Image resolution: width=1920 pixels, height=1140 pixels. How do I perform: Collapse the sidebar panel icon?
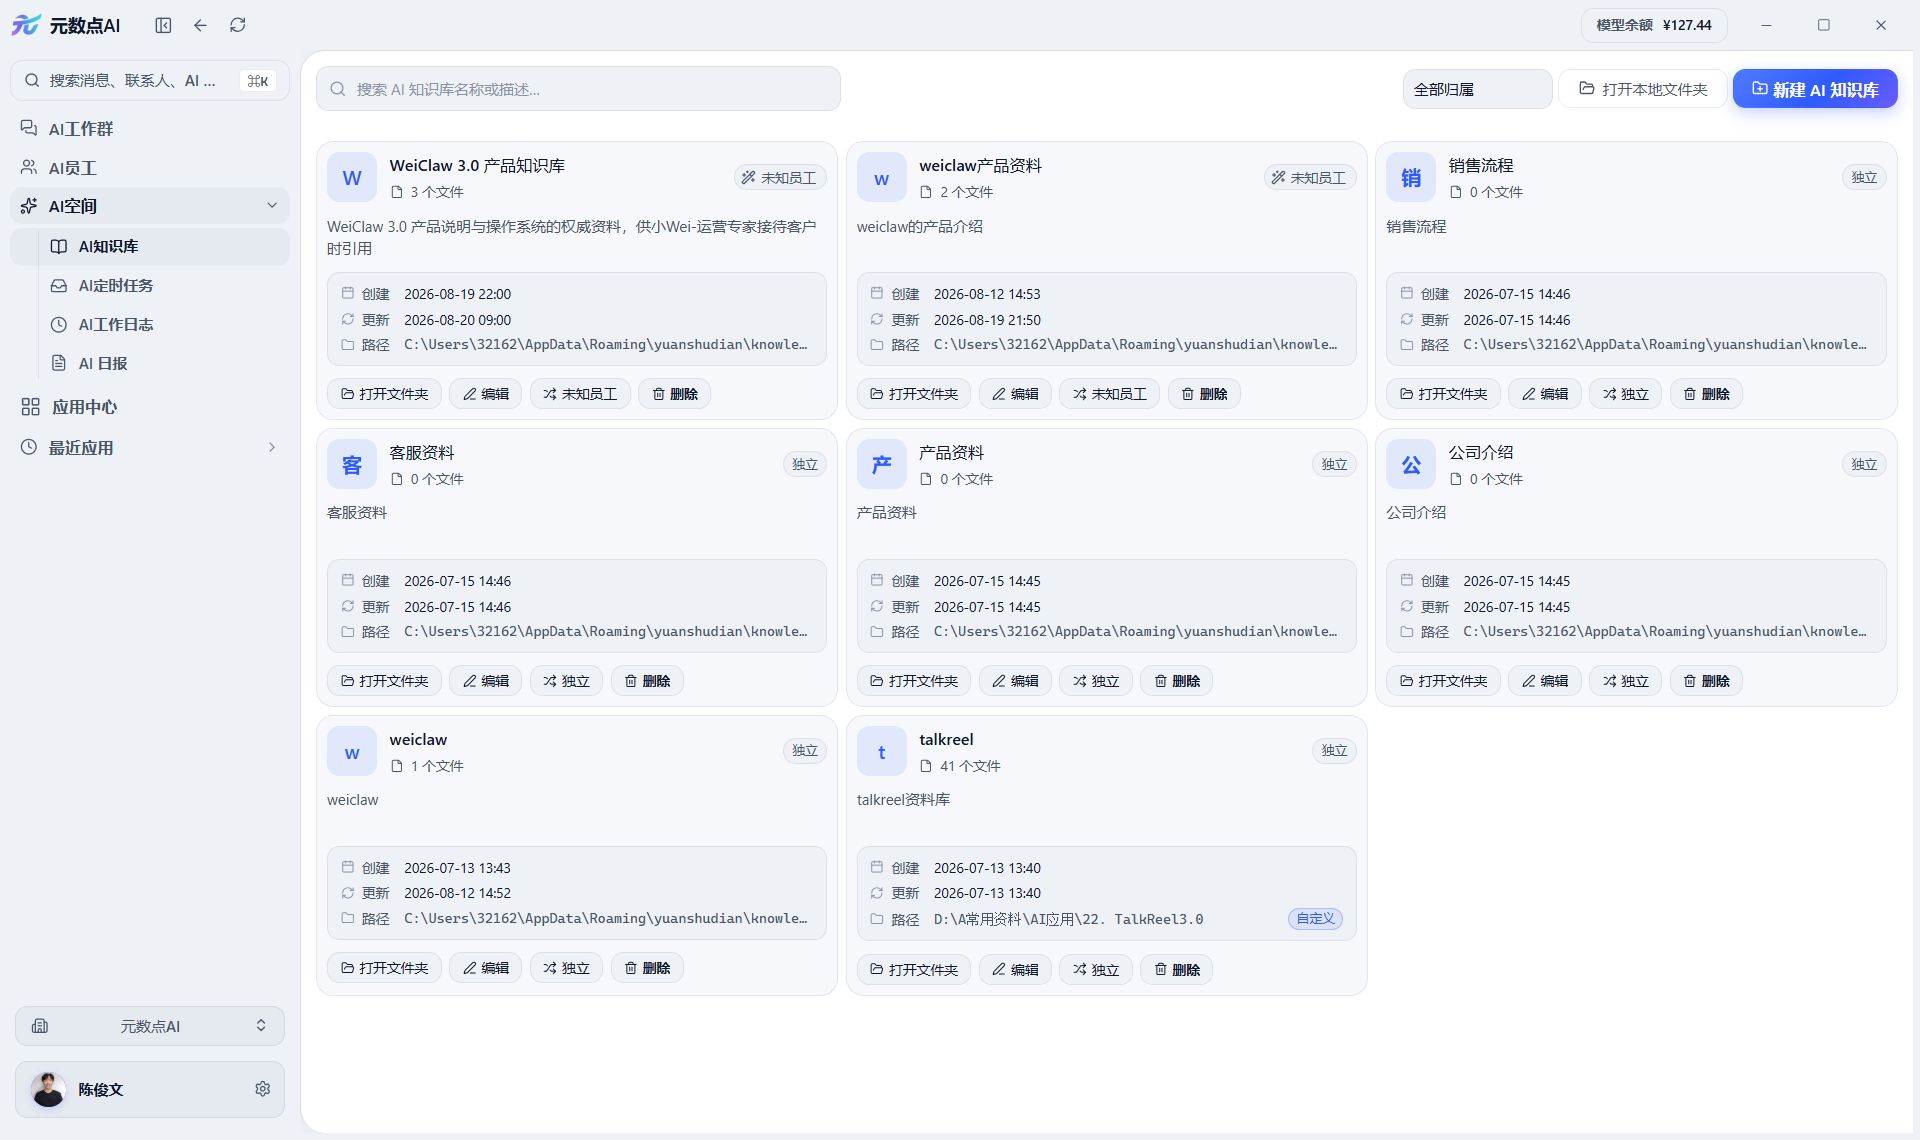point(163,25)
